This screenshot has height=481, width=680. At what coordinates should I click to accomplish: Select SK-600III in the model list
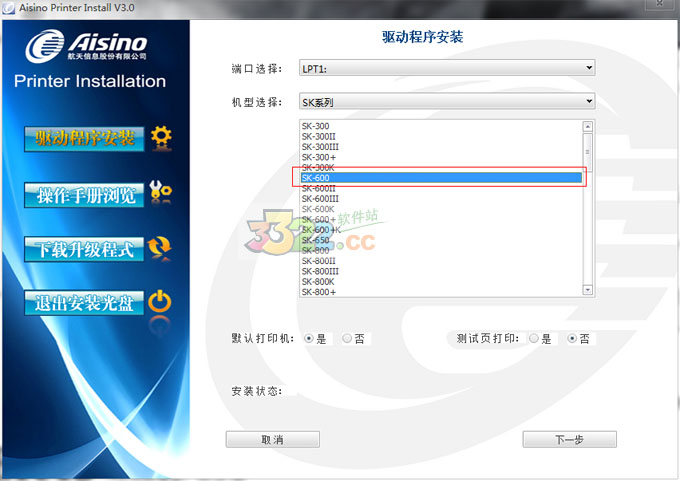click(x=441, y=199)
